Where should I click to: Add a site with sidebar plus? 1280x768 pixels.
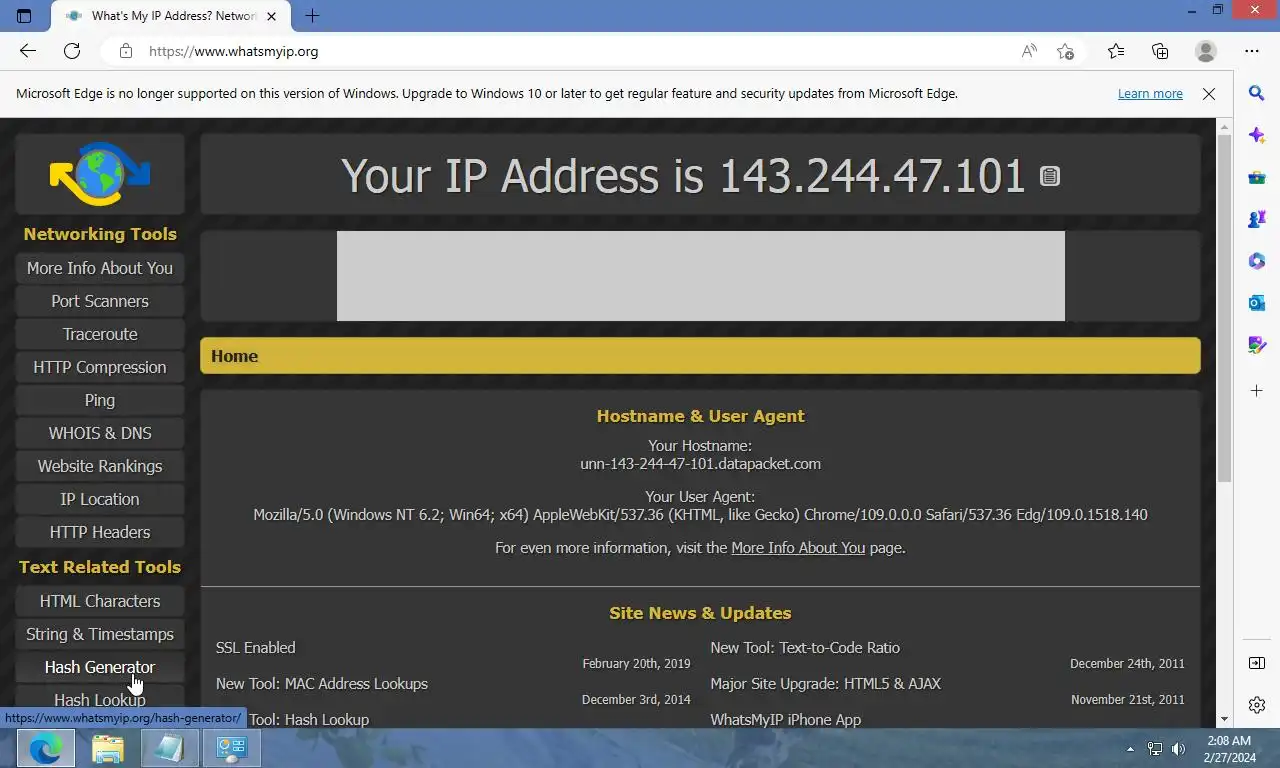coord(1257,391)
